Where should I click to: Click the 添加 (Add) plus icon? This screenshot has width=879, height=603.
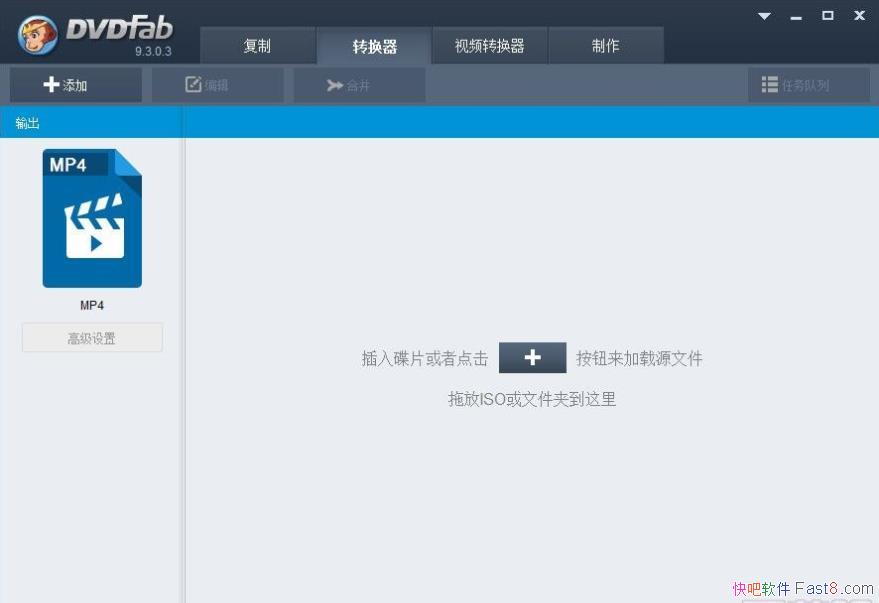click(x=51, y=84)
